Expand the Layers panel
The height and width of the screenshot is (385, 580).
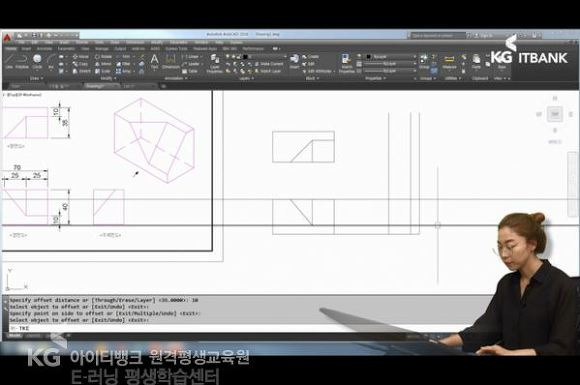[247, 78]
